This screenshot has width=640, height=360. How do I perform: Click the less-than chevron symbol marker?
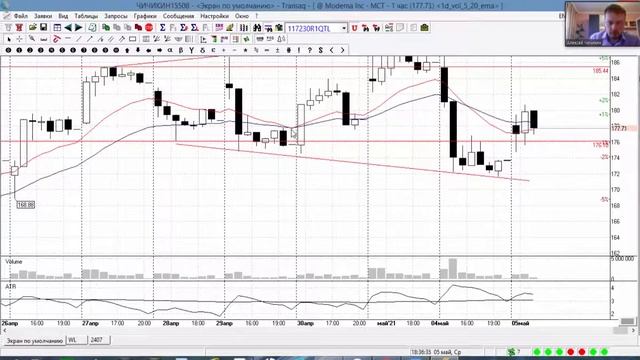pos(331,50)
